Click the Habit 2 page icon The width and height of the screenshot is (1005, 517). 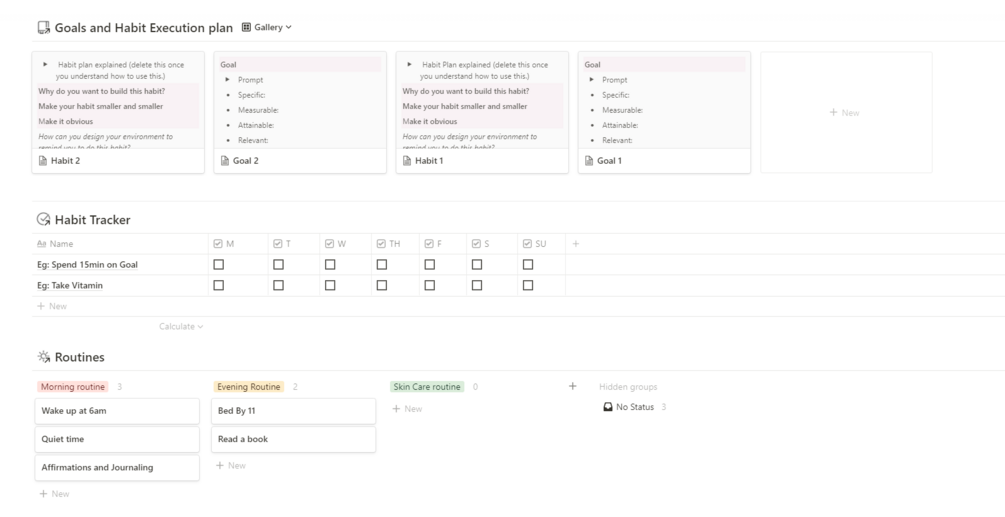point(42,161)
